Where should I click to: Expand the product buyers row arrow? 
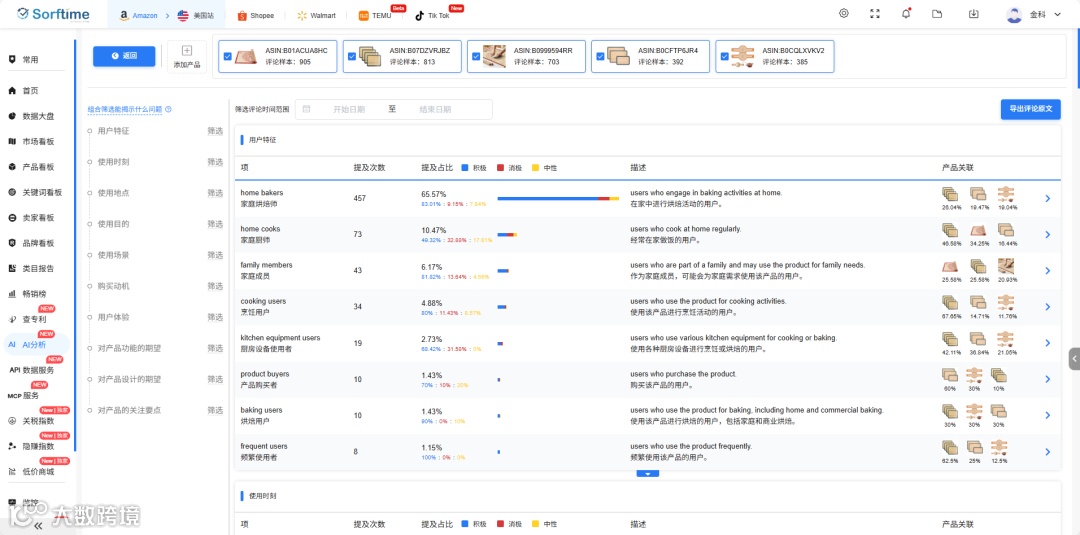(1048, 379)
